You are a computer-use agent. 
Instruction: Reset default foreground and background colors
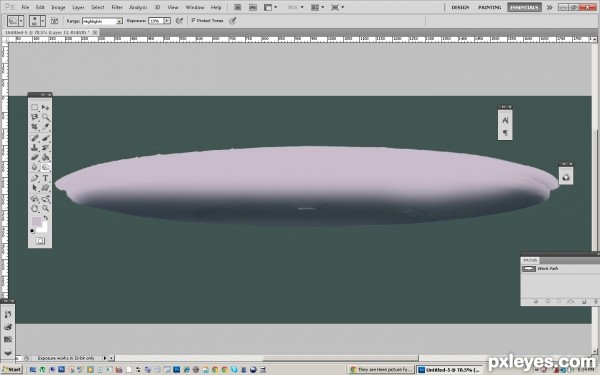[33, 231]
